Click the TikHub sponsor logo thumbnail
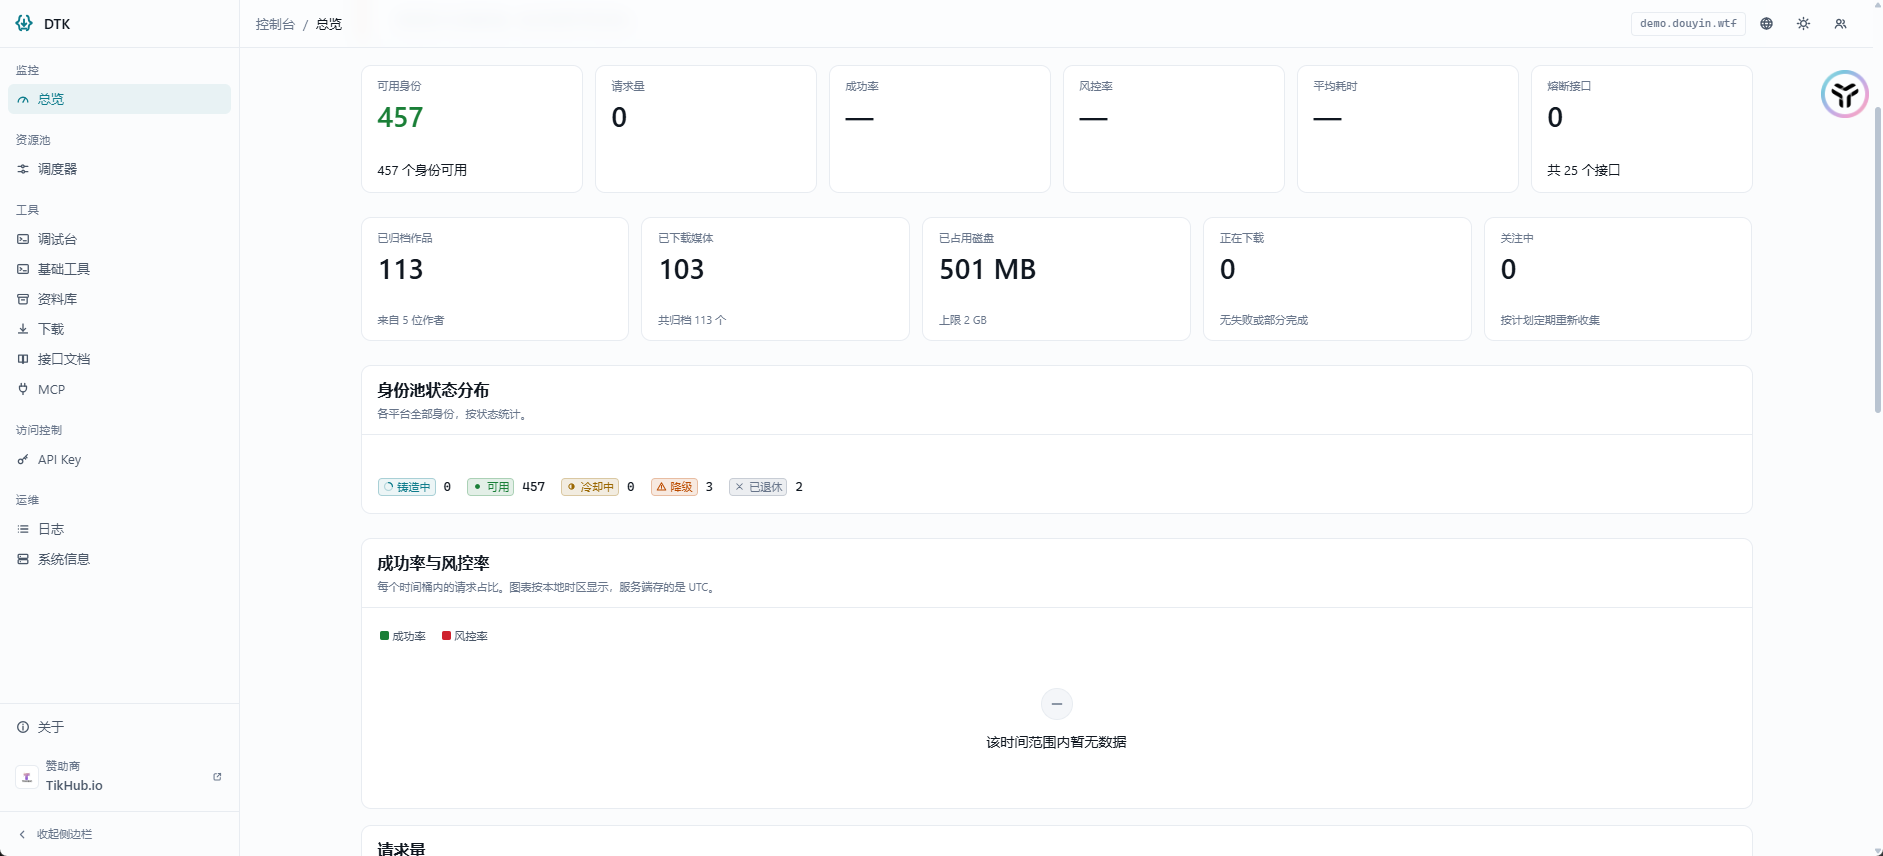Screen dimensions: 1883x856 click(27, 777)
